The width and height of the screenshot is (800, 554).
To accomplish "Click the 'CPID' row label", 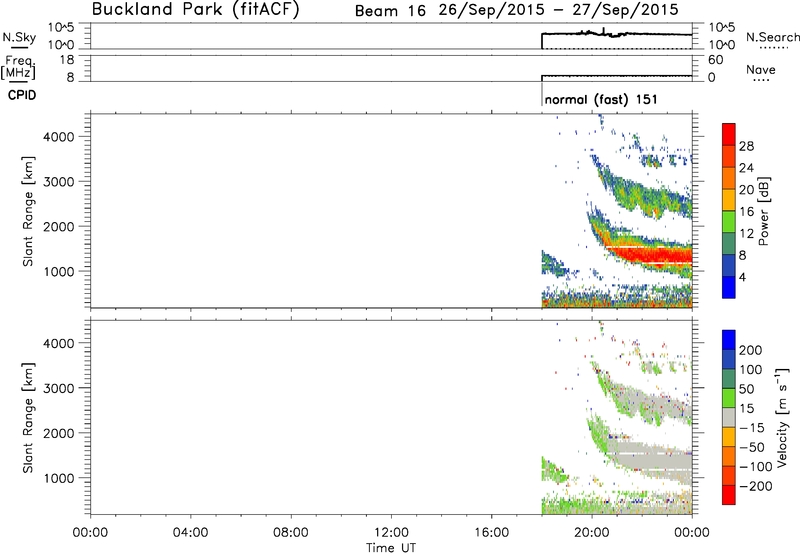I will click(22, 95).
